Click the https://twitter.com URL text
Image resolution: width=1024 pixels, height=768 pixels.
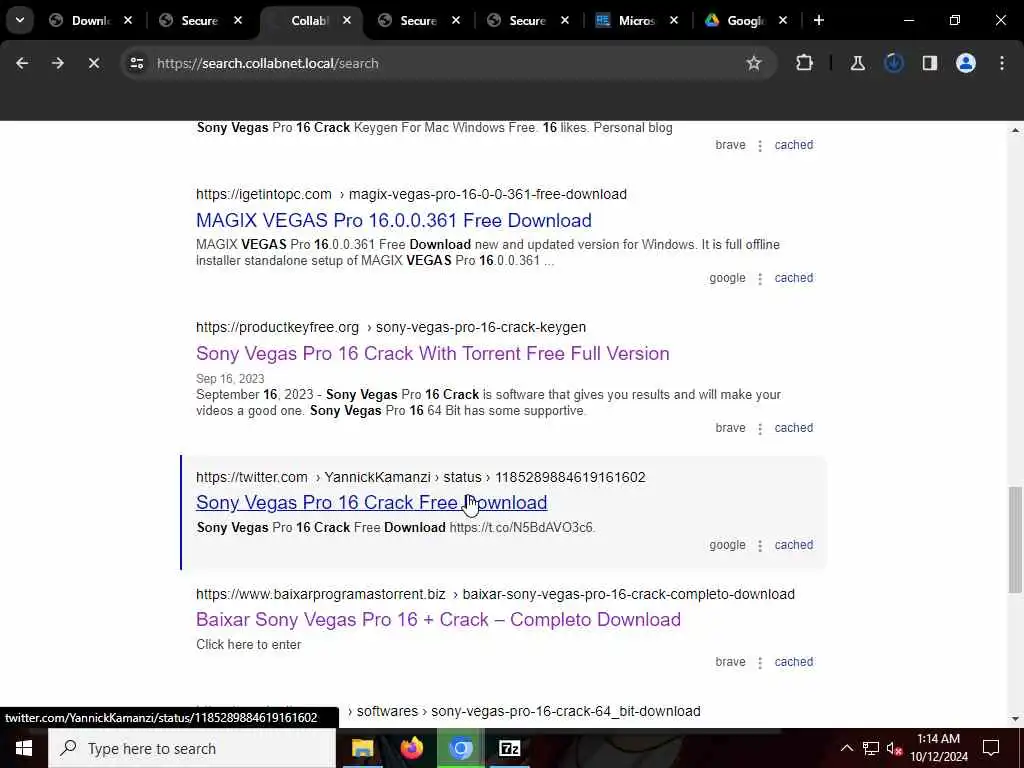click(251, 477)
